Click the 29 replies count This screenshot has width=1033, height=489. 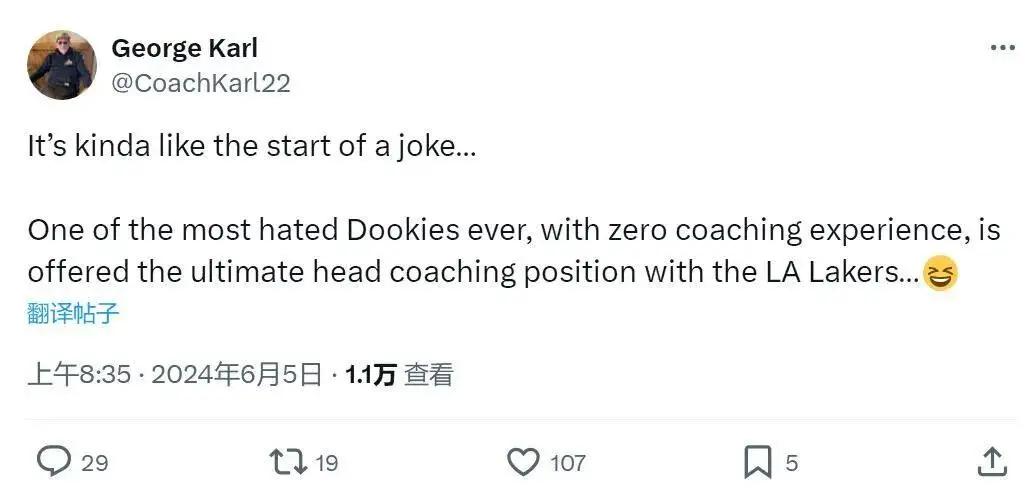(x=94, y=463)
